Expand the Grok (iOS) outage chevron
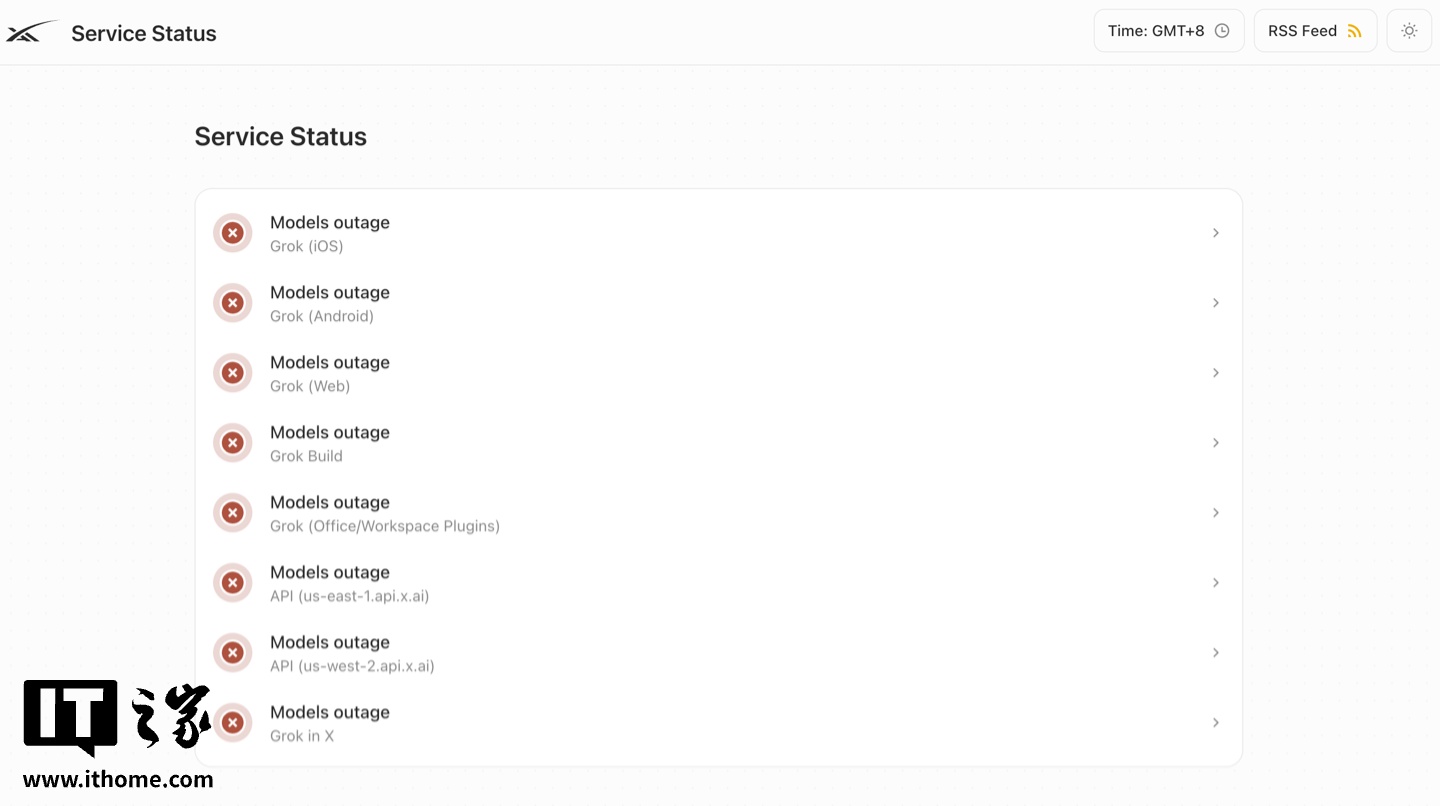 click(1216, 233)
